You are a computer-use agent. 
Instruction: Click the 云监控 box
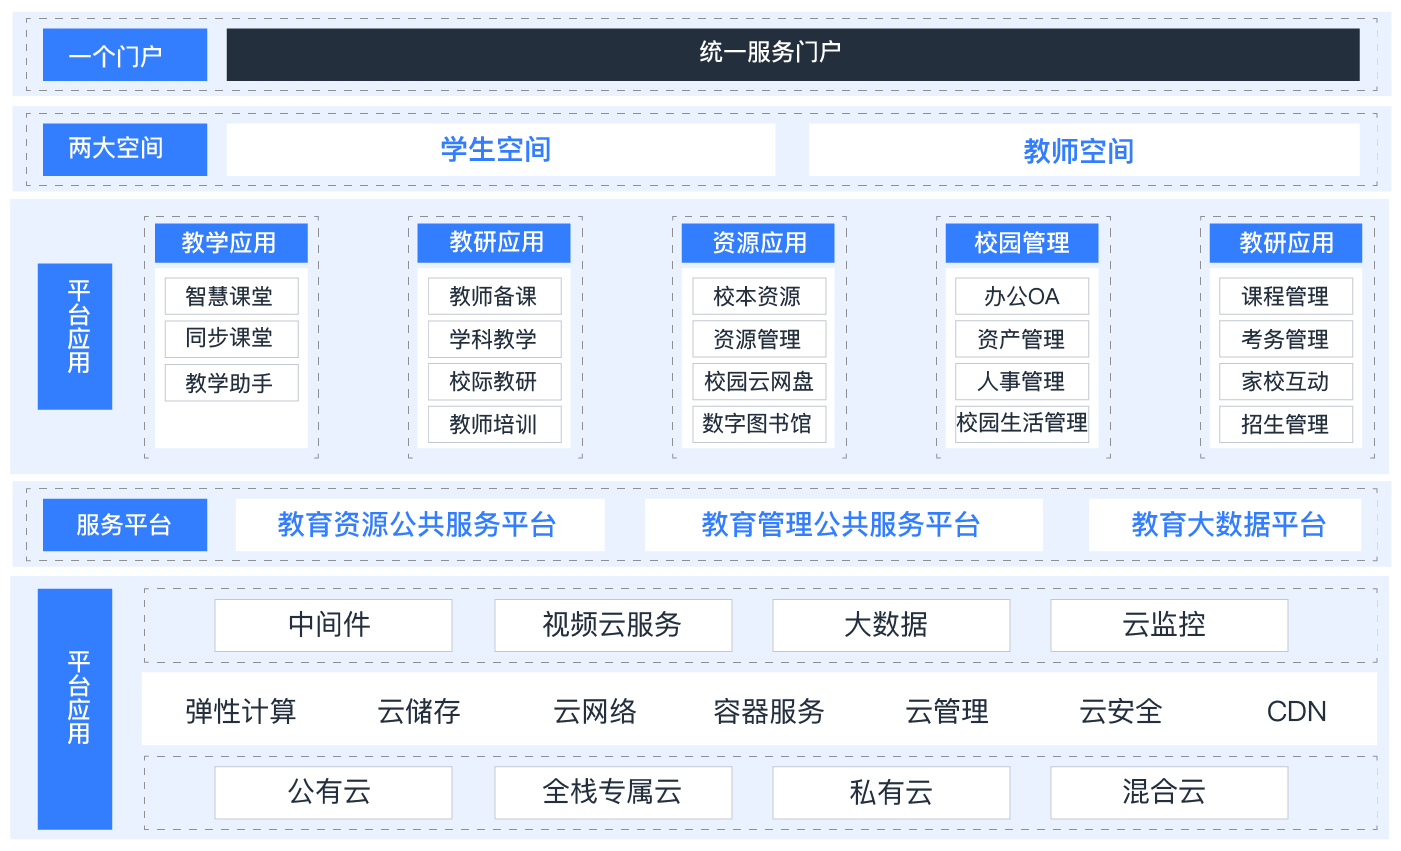pos(1169,625)
